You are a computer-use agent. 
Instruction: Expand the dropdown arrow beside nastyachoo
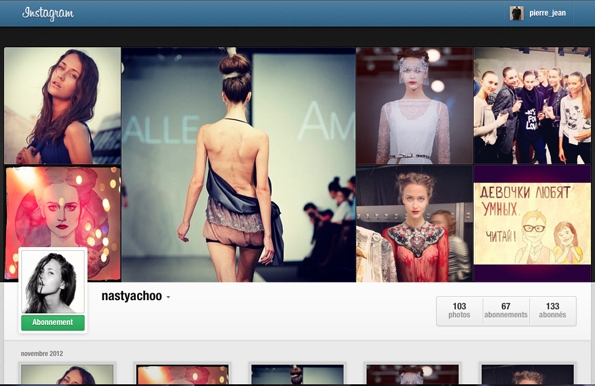[168, 297]
